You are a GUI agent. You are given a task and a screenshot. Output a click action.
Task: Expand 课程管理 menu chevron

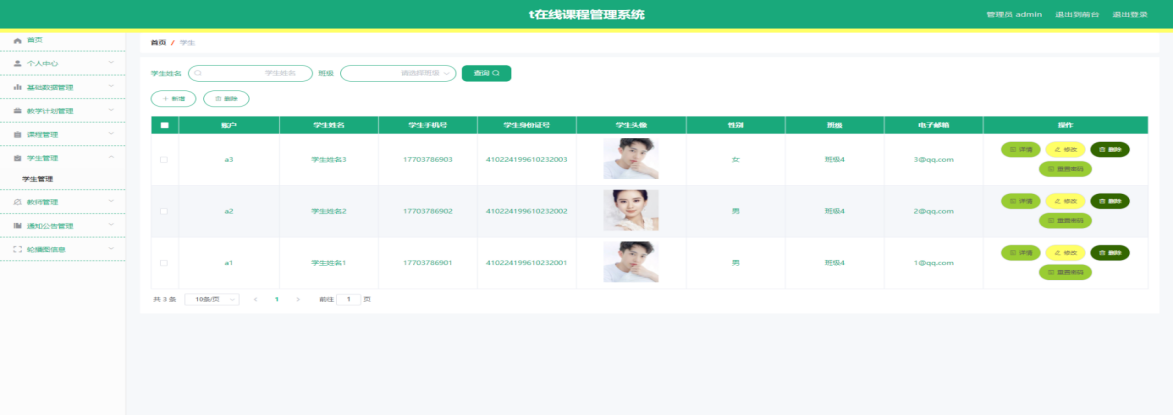click(x=111, y=134)
